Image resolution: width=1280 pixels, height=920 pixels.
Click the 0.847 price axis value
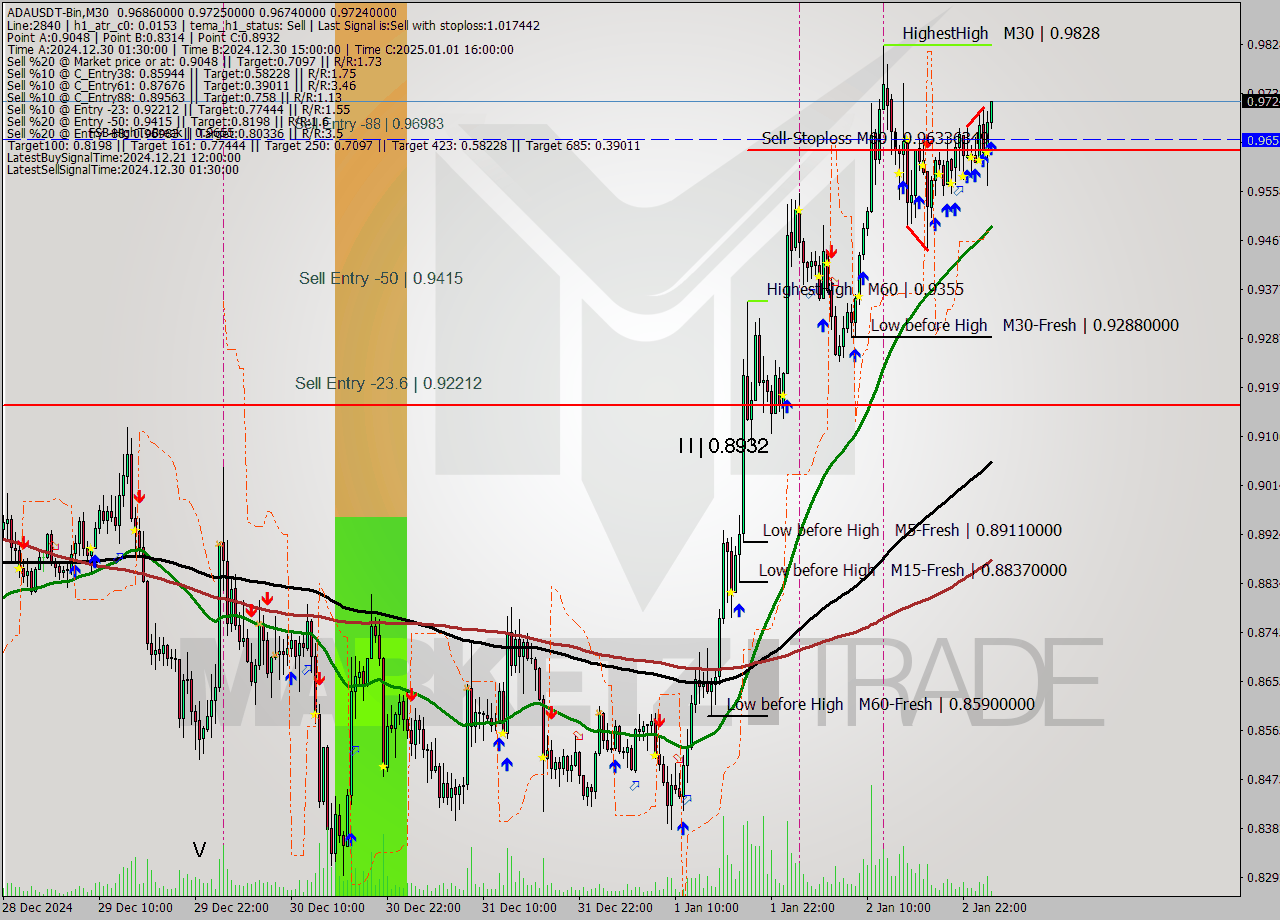pos(1261,779)
